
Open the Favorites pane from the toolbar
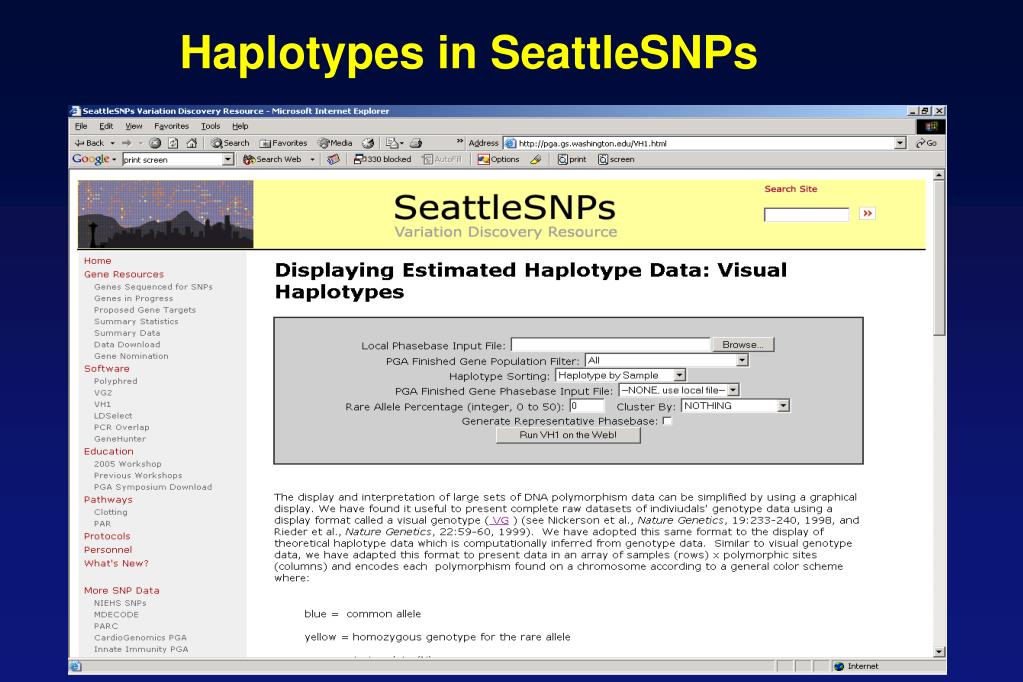pos(283,143)
